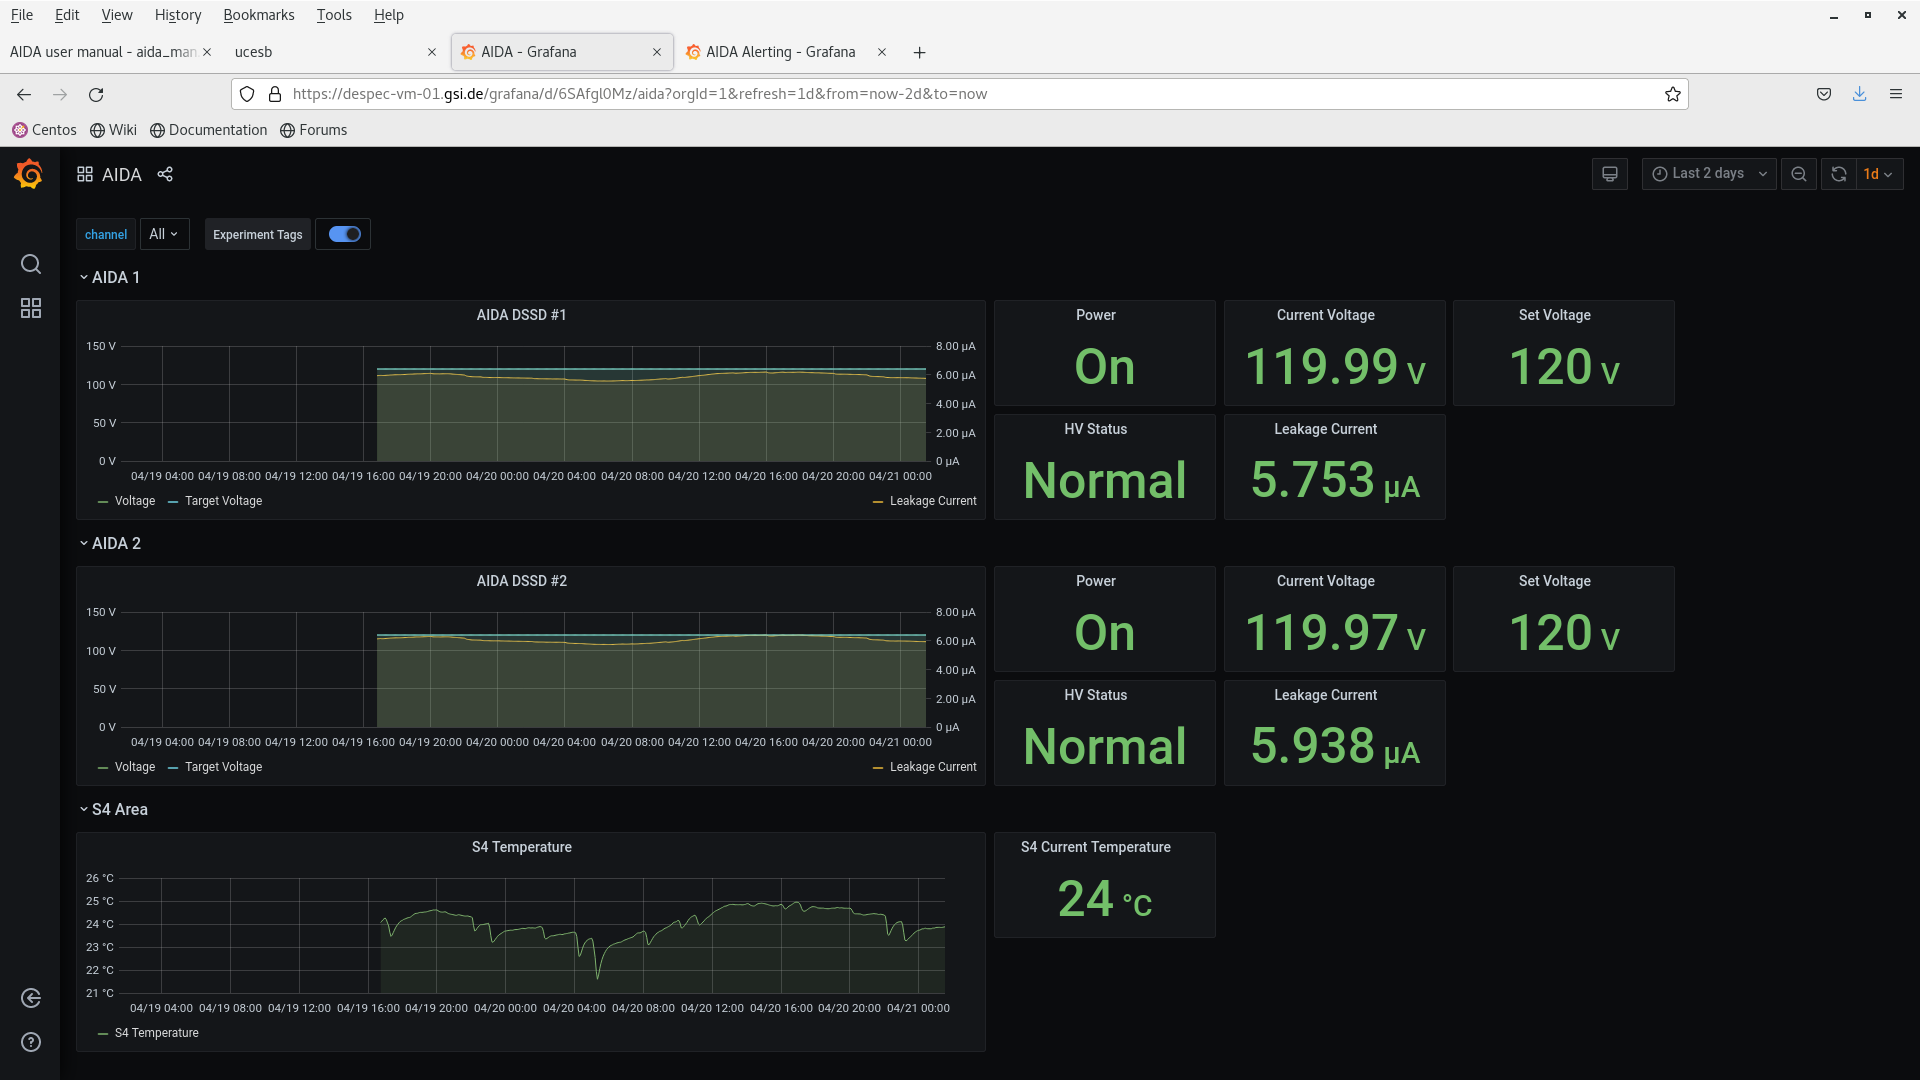This screenshot has height=1080, width=1920.
Task: Reload the current page
Action: tap(96, 94)
